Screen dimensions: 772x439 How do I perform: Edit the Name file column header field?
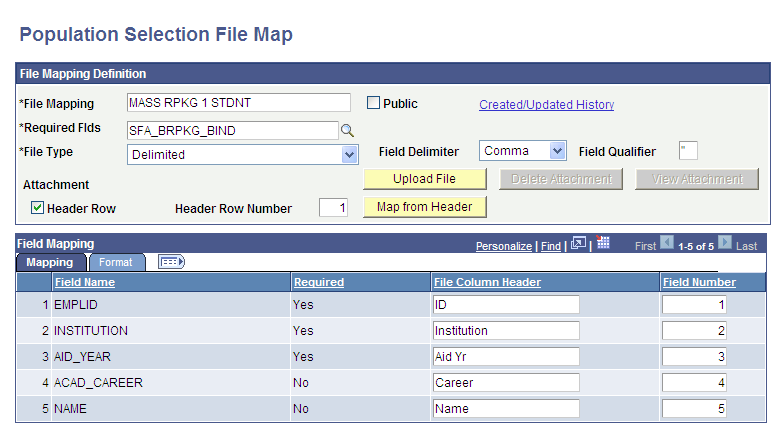pyautogui.click(x=506, y=409)
